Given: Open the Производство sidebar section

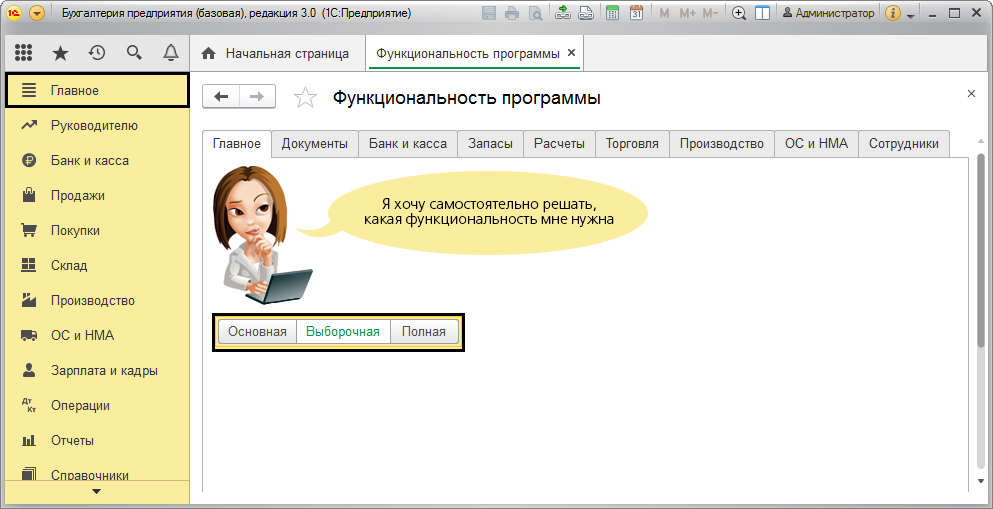Looking at the screenshot, I should 97,301.
